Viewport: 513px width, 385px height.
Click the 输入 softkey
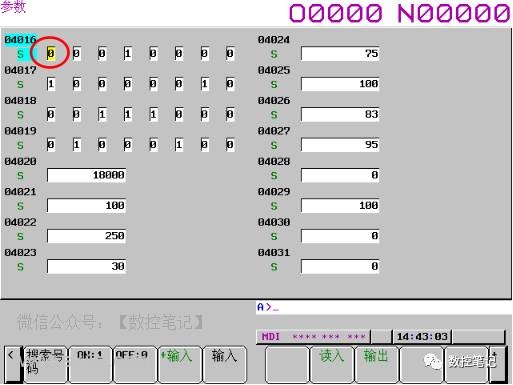tap(225, 364)
